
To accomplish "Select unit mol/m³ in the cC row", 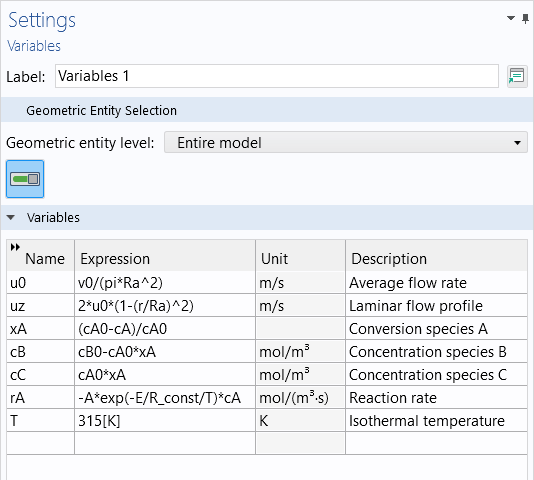I will pyautogui.click(x=300, y=375).
